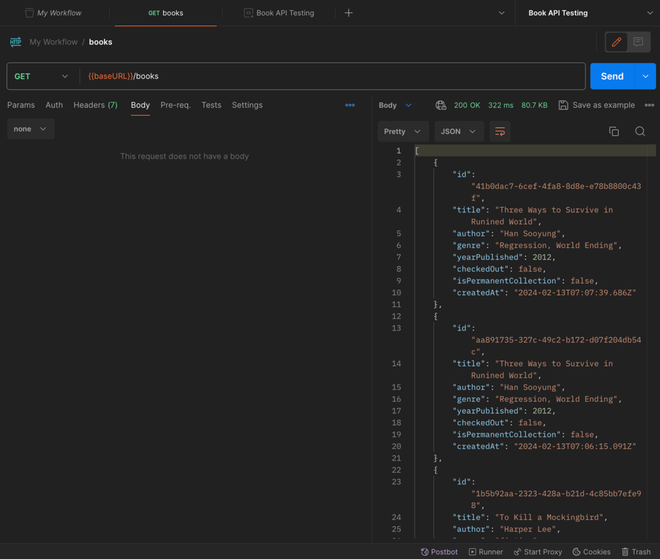Screen dimensions: 660x559
Task: Copy the response body with the copy icon
Action: (614, 131)
